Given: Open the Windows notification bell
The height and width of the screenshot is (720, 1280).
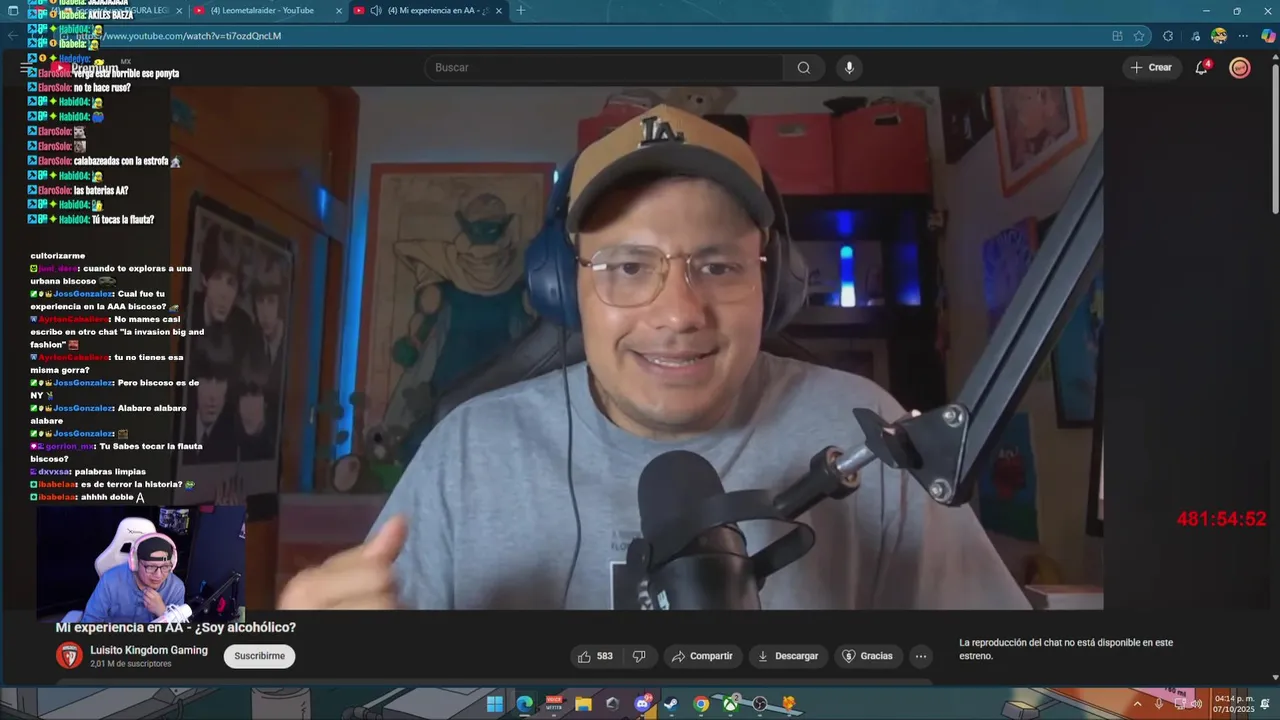Looking at the screenshot, I should (1264, 704).
